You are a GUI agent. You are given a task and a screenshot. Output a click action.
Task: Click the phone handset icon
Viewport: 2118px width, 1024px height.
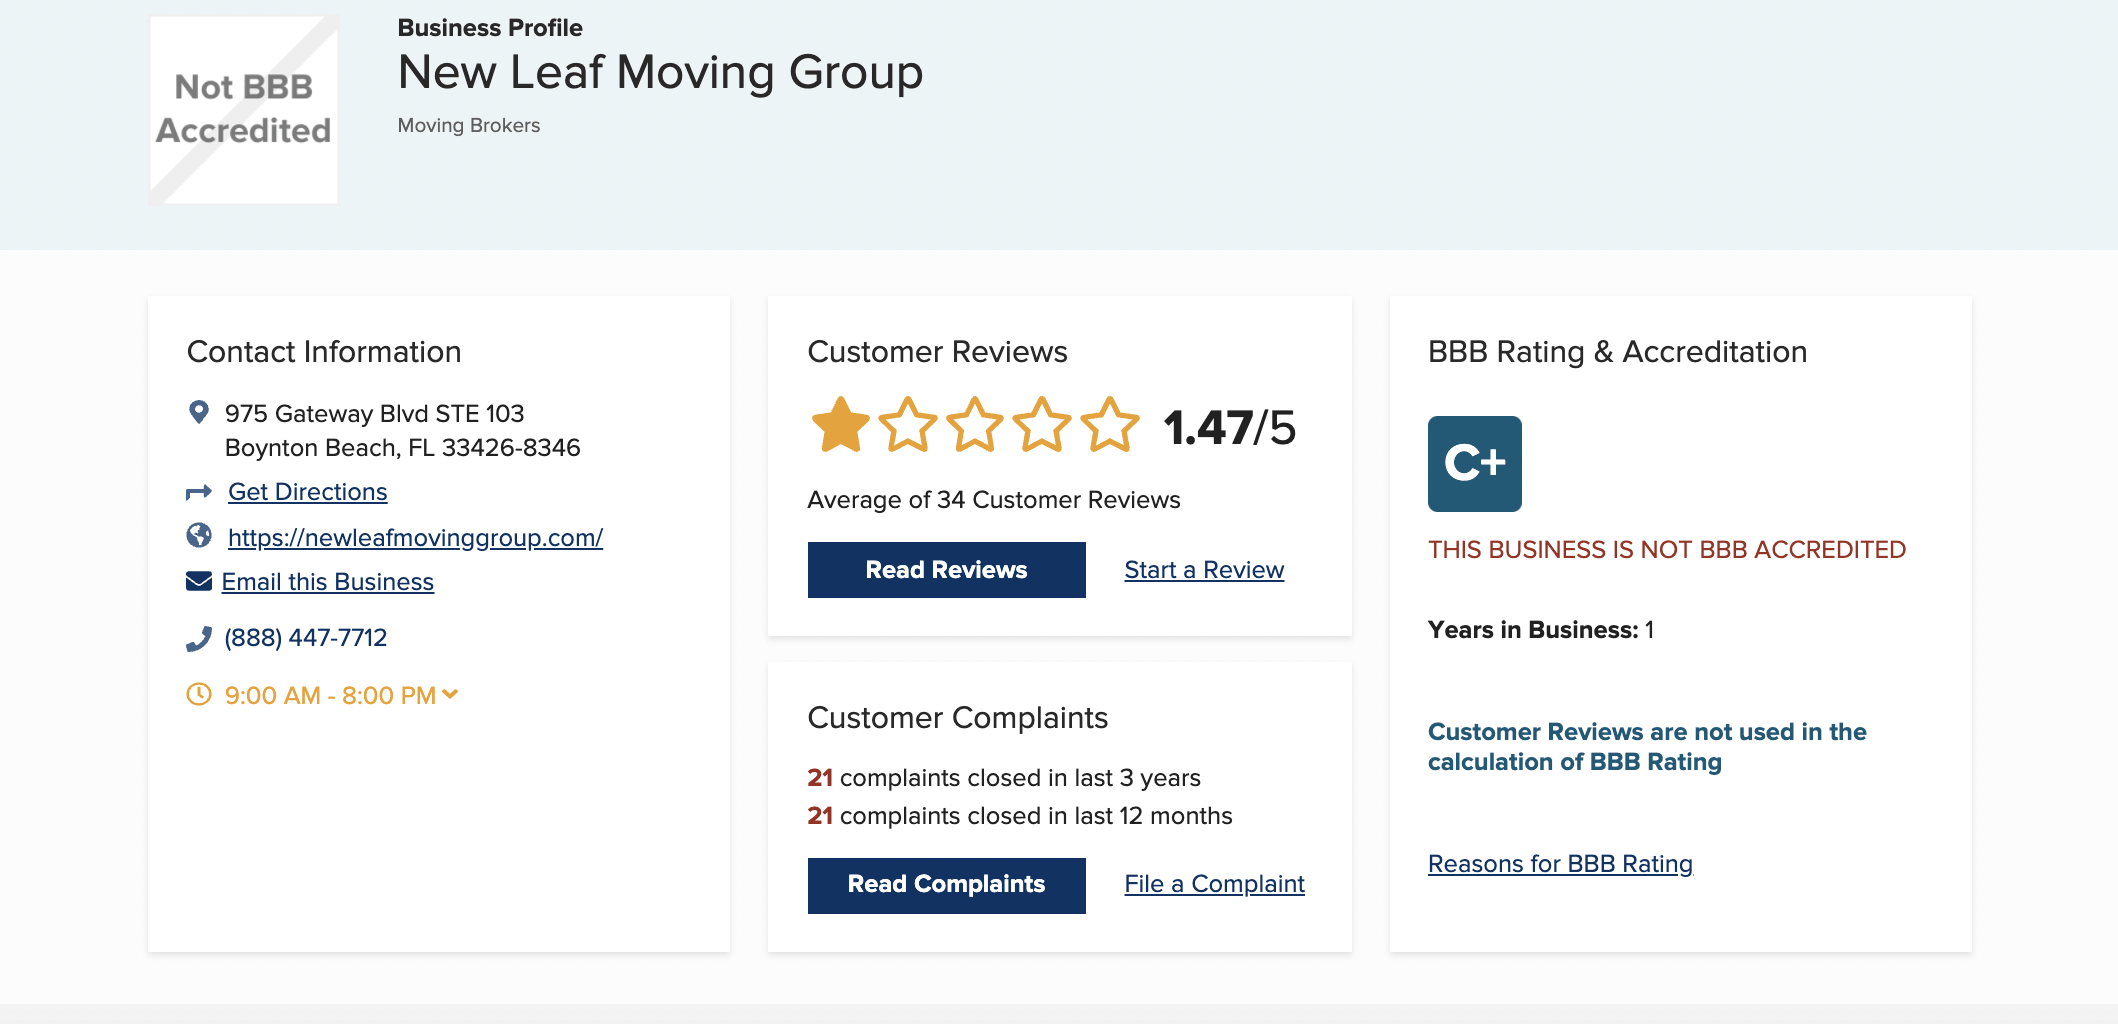(x=199, y=638)
